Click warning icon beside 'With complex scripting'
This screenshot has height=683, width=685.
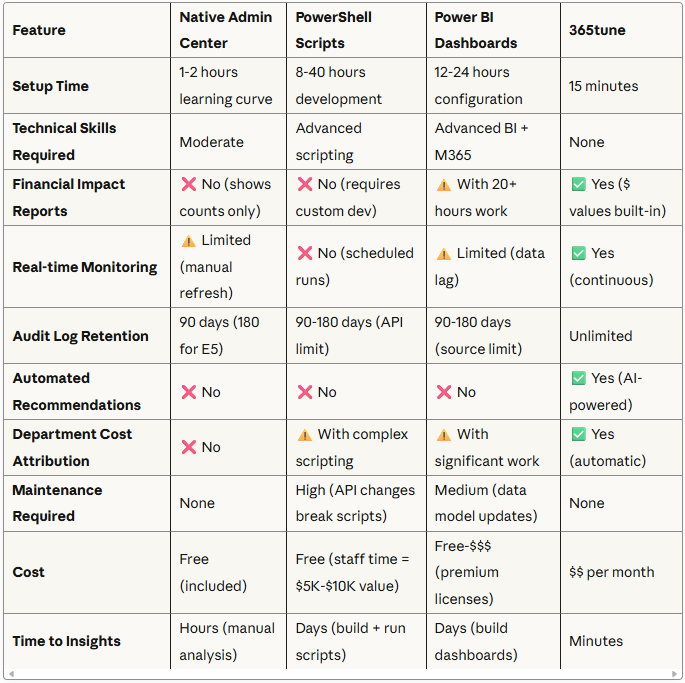point(304,435)
